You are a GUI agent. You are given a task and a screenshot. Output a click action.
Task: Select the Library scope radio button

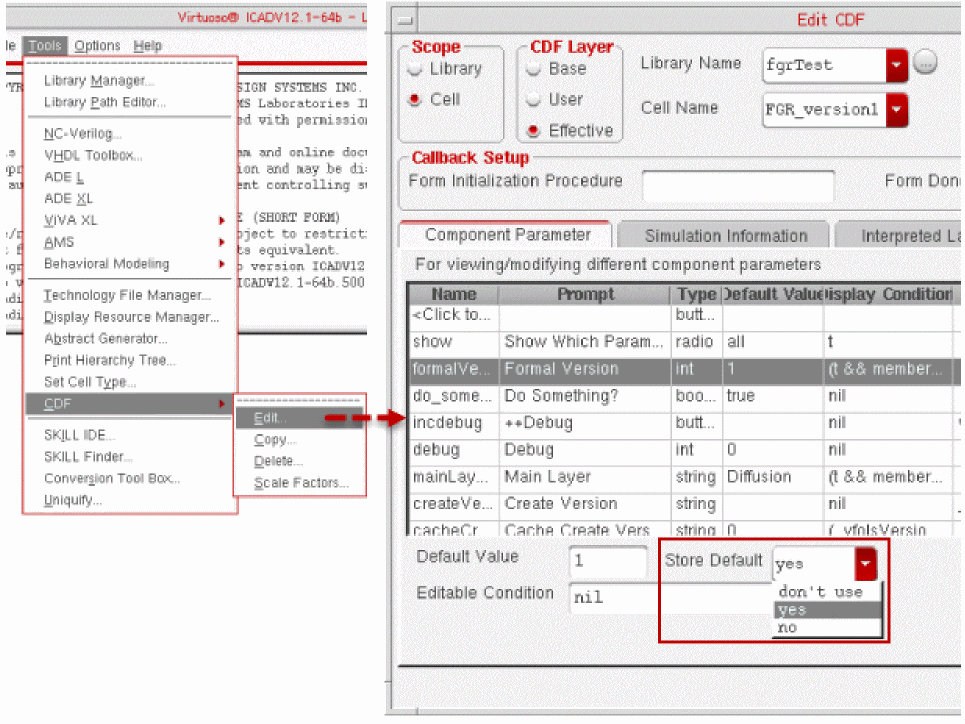(415, 69)
